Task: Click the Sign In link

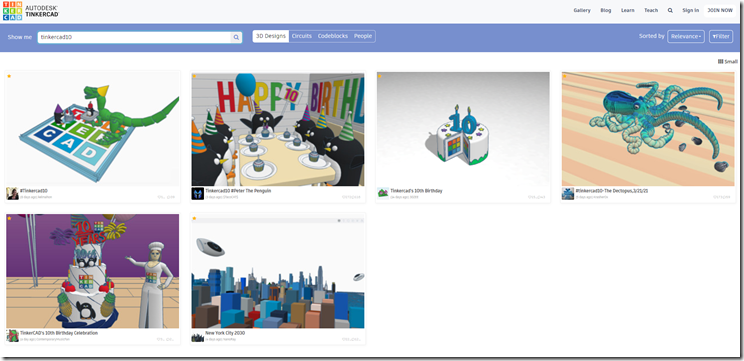Action: (690, 10)
